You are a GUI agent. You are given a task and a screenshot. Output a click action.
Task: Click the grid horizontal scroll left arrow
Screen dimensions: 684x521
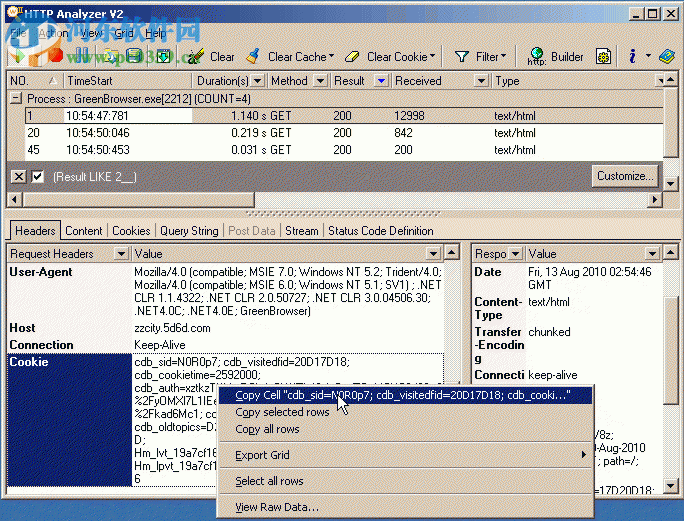tap(15, 199)
